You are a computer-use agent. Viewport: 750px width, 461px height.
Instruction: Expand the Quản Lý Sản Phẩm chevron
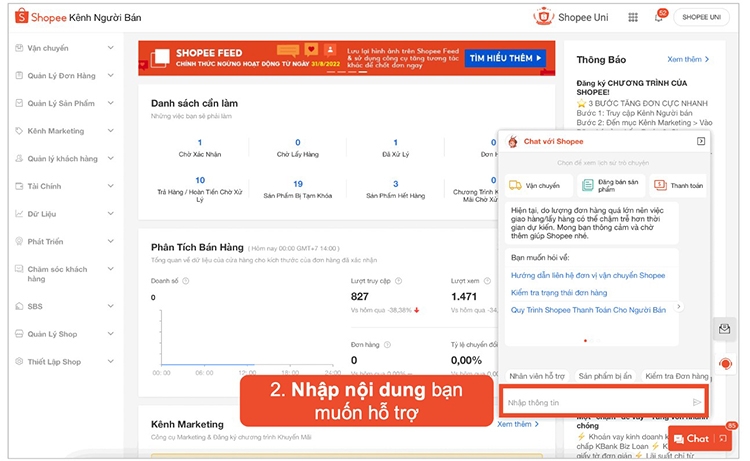(x=110, y=103)
